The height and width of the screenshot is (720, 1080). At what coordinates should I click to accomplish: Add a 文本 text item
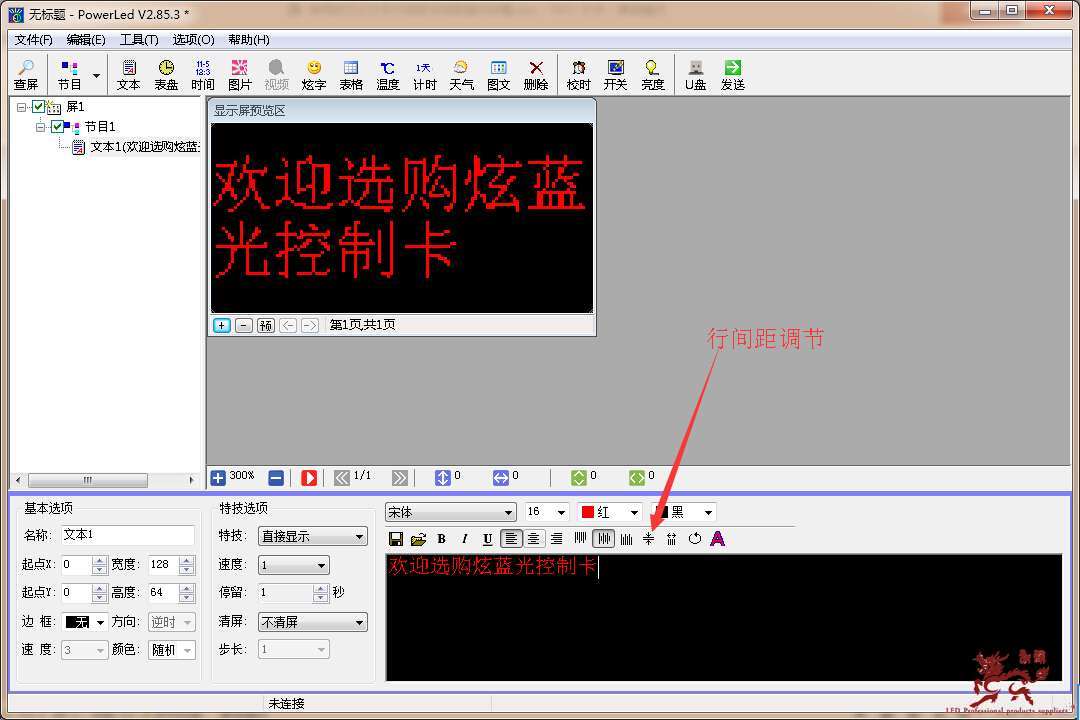tap(128, 75)
